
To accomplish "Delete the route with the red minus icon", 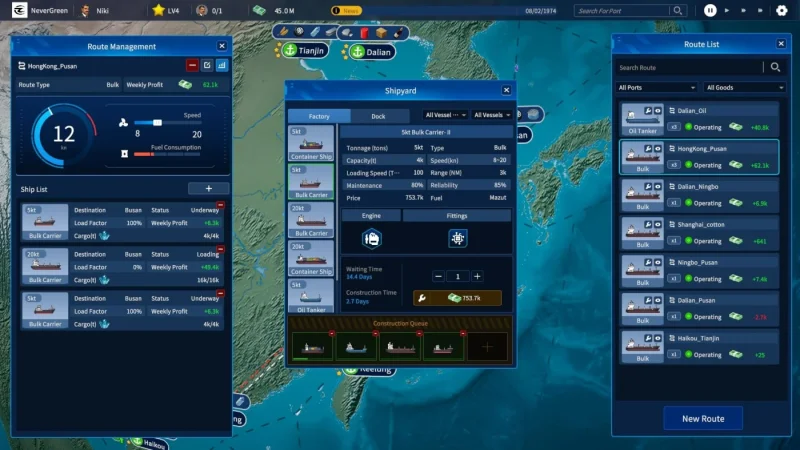I will [x=192, y=66].
